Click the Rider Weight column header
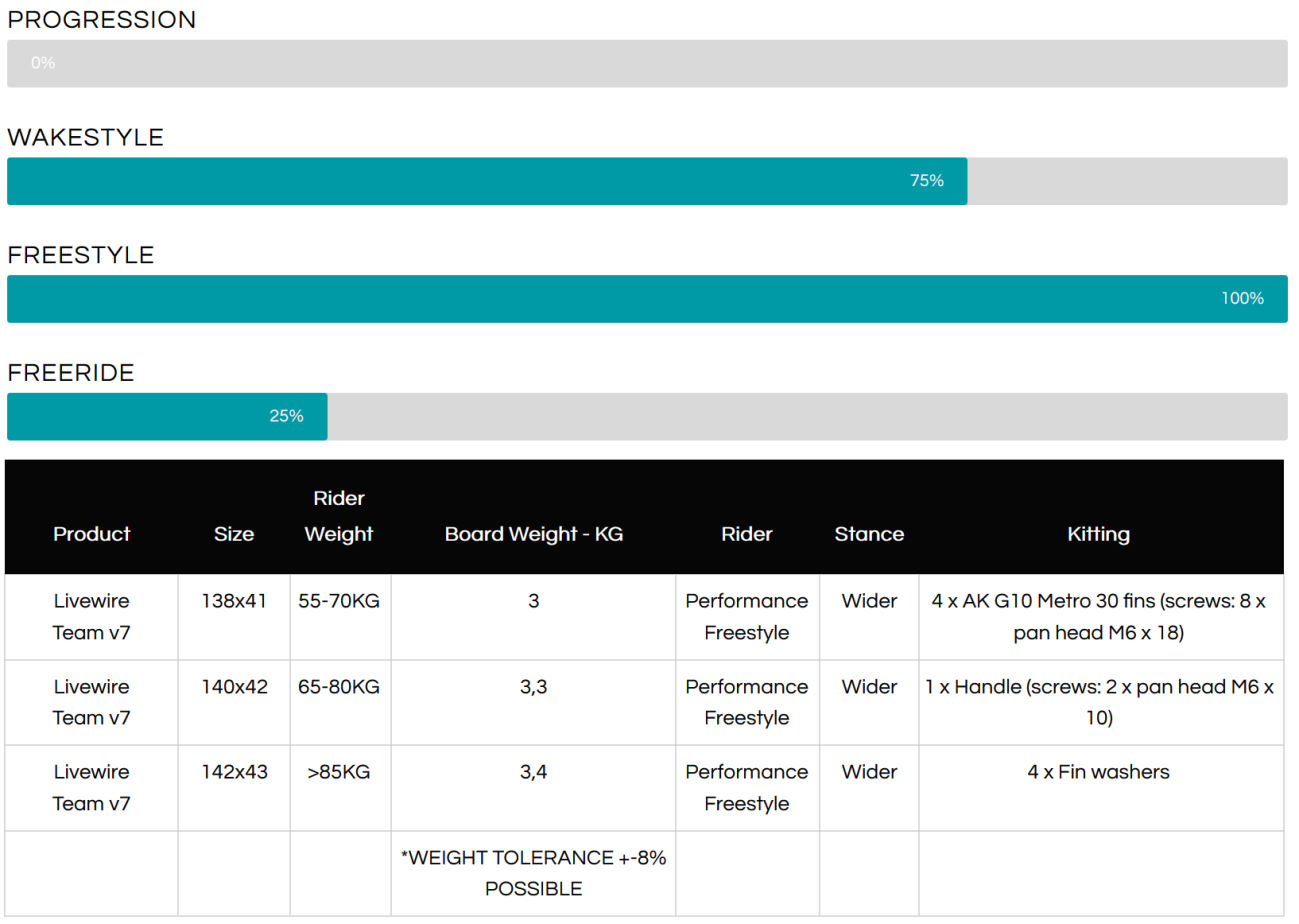Viewport: 1299px width, 924px height. click(339, 516)
